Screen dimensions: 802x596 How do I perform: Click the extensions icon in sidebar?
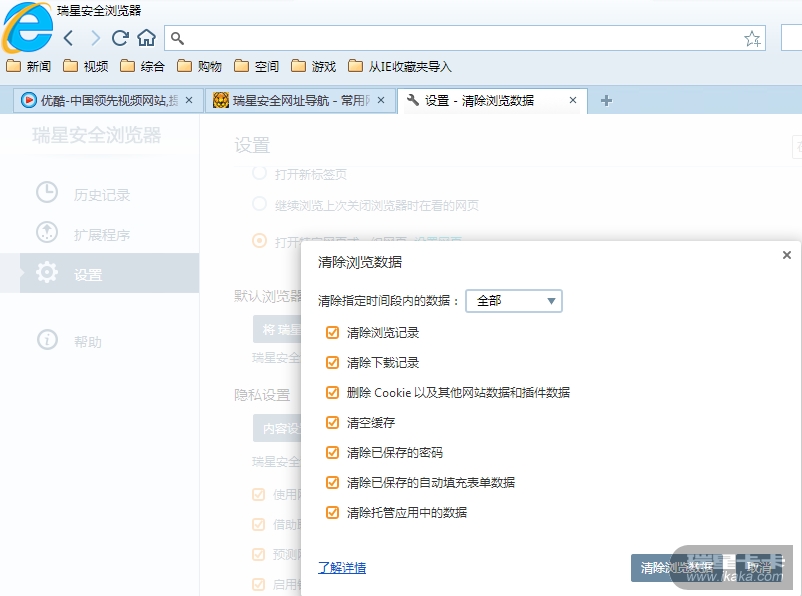point(47,232)
